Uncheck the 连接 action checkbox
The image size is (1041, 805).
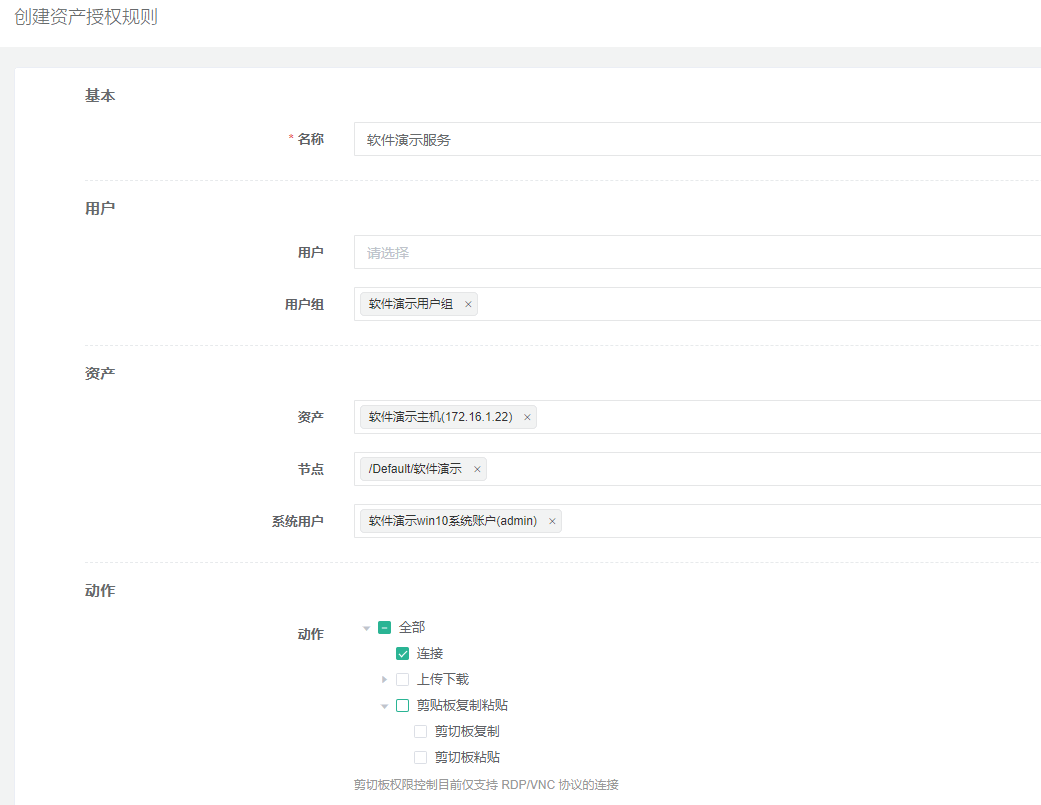(402, 654)
